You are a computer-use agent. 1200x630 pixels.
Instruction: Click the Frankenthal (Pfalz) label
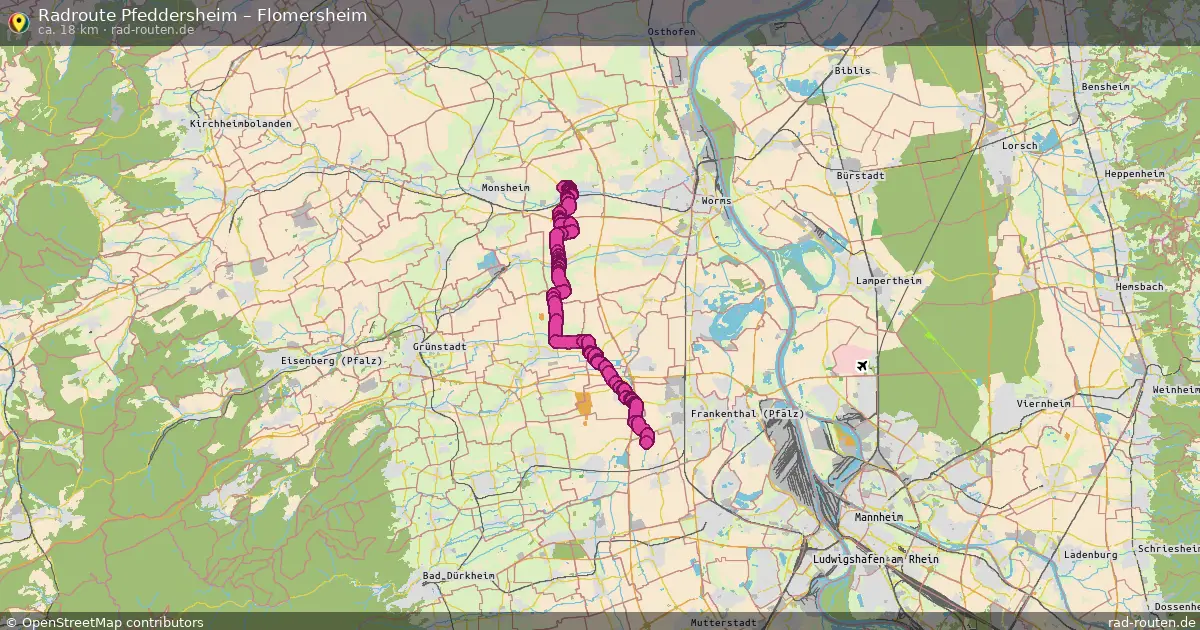pyautogui.click(x=748, y=413)
